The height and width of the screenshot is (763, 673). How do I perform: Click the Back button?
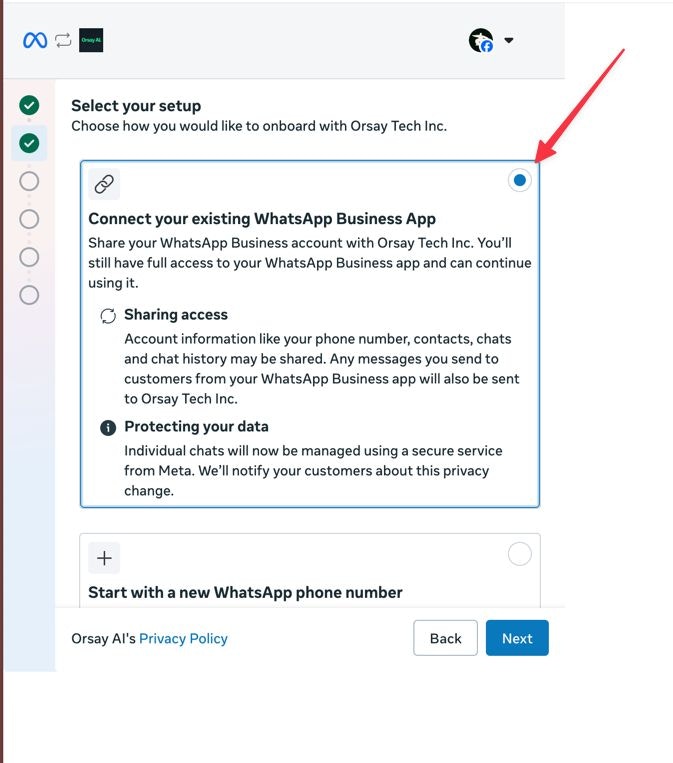(445, 638)
